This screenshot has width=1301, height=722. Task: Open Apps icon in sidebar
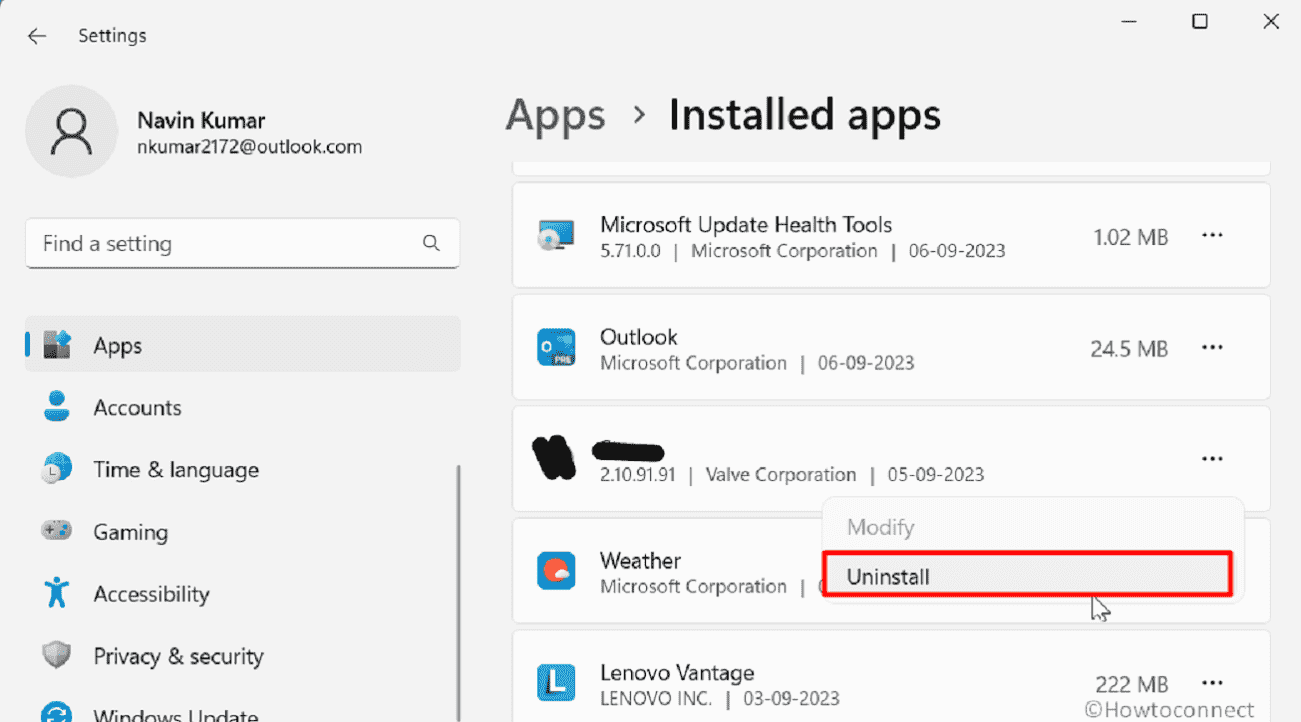click(x=57, y=345)
